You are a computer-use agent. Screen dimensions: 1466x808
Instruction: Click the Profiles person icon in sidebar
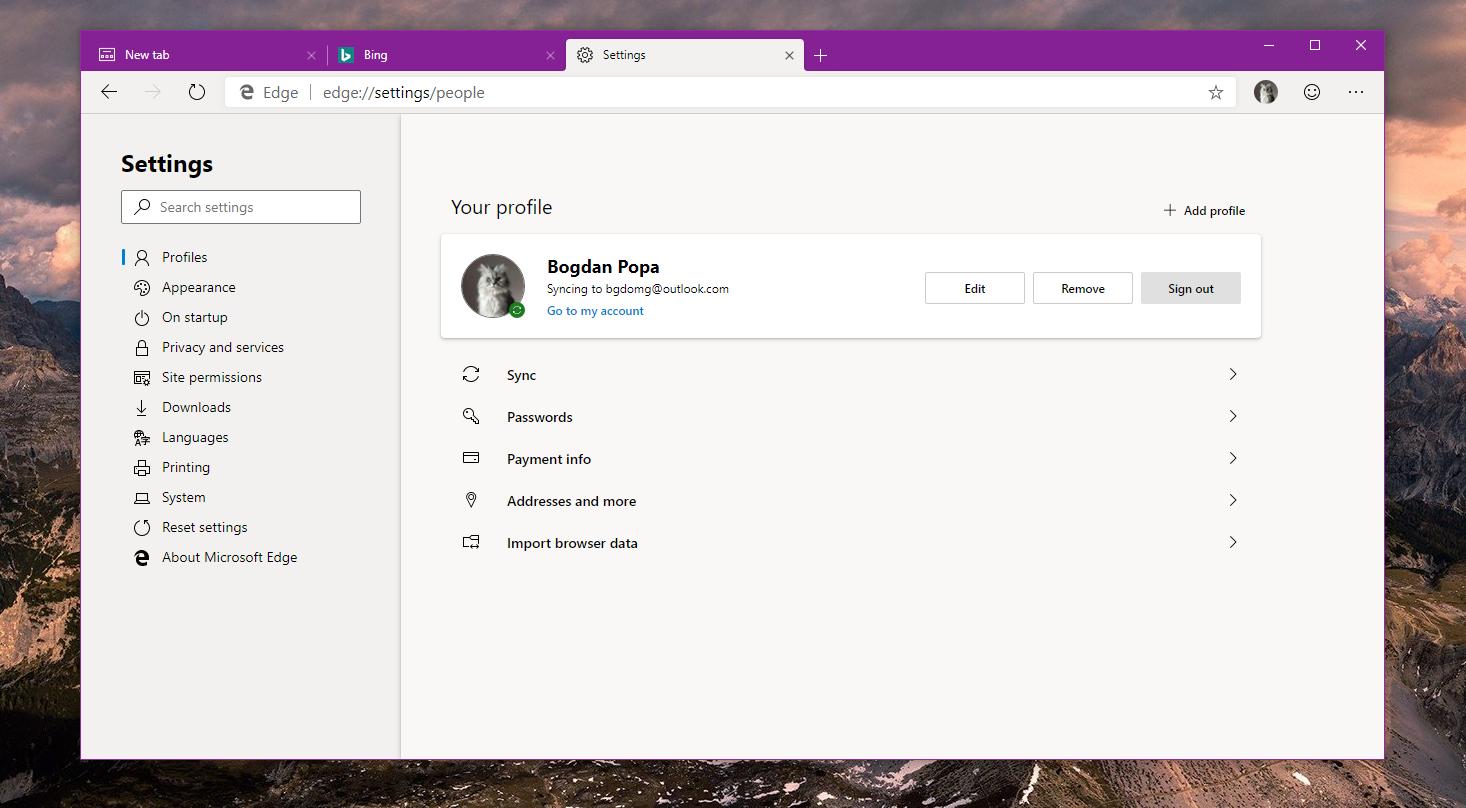pos(142,258)
